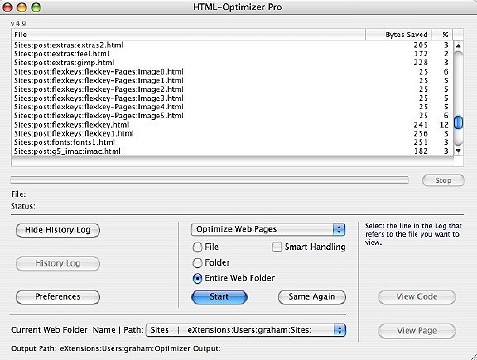Image resolution: width=477 pixels, height=360 pixels.
Task: Select log row ending in Image2.html
Action: (x=232, y=89)
